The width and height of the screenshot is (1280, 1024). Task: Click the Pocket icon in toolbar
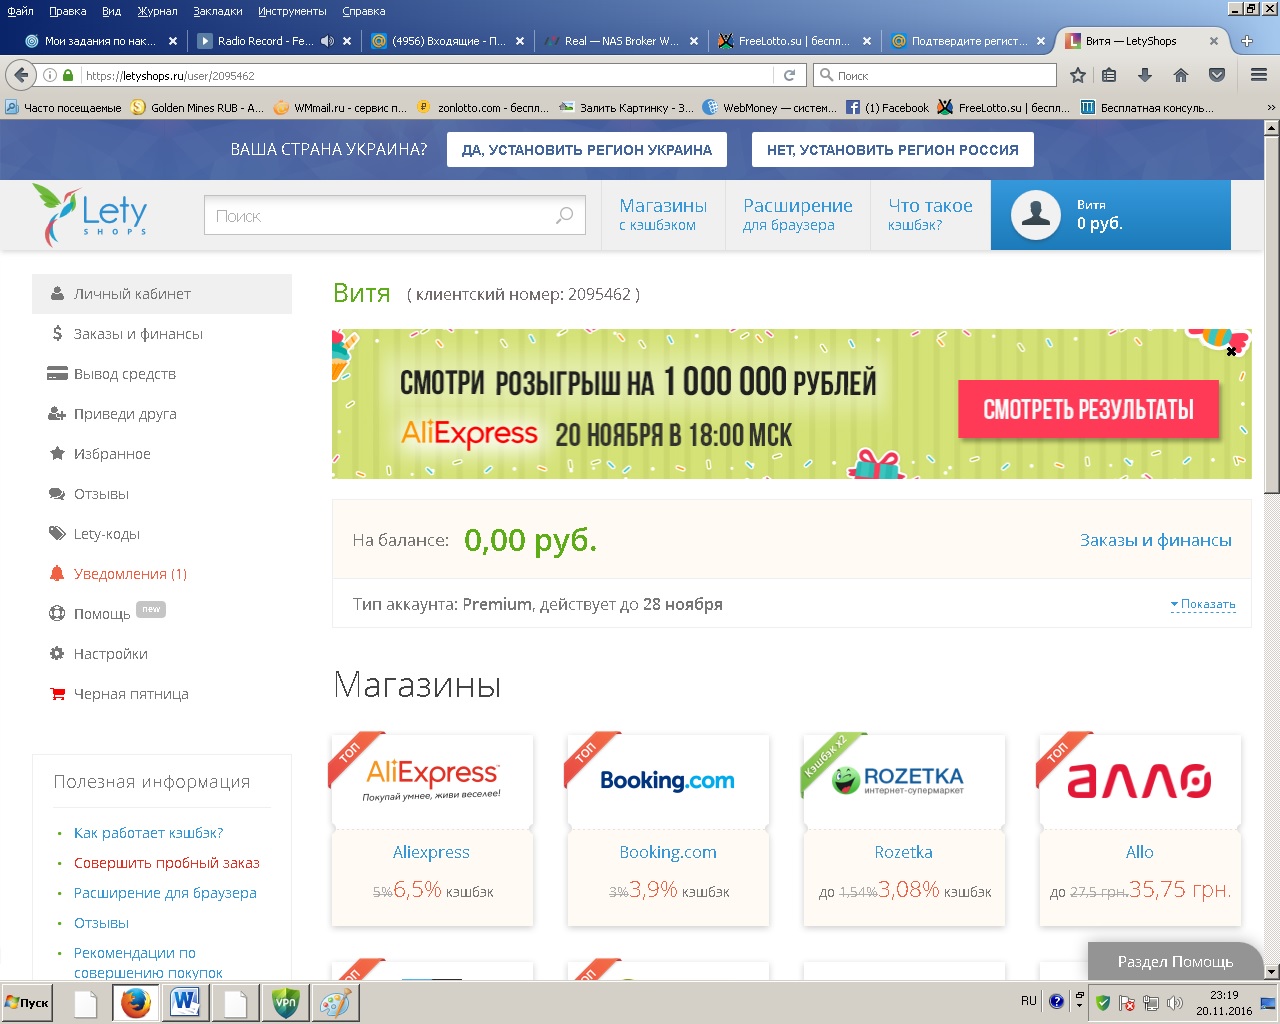(1217, 75)
